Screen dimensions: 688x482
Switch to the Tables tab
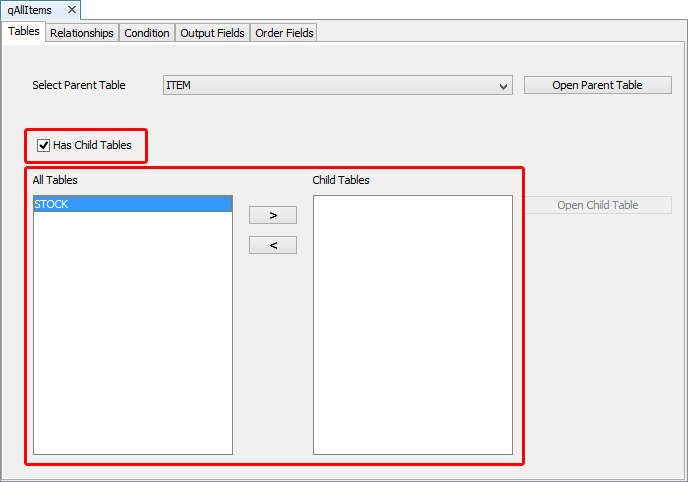pyautogui.click(x=23, y=32)
